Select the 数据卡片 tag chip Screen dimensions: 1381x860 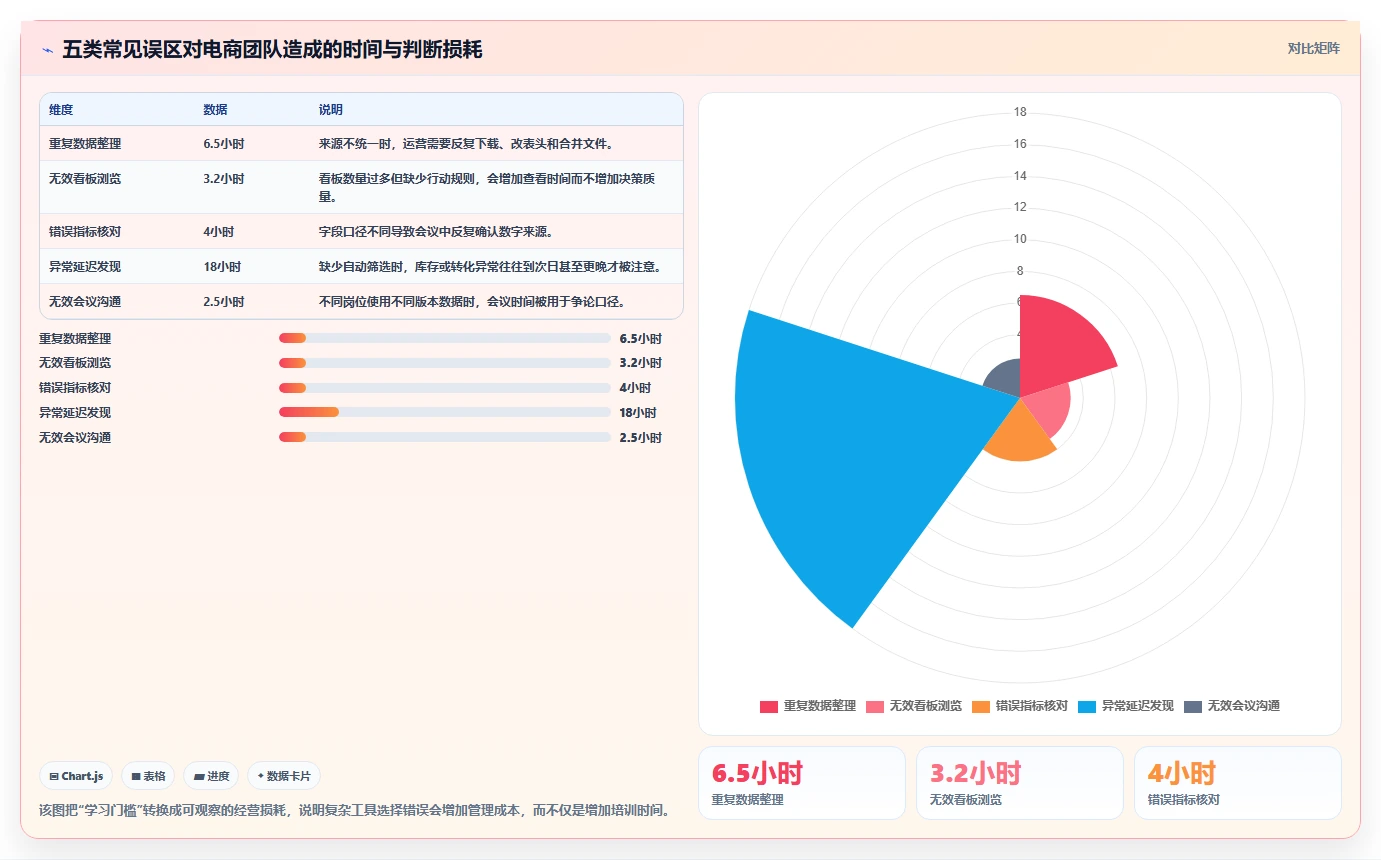click(x=284, y=776)
